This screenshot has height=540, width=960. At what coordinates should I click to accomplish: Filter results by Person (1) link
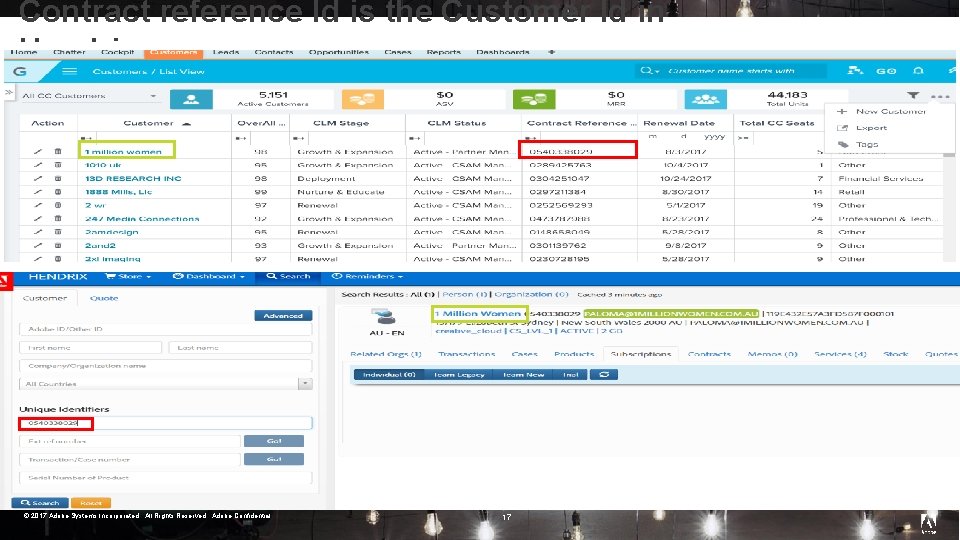coord(465,294)
